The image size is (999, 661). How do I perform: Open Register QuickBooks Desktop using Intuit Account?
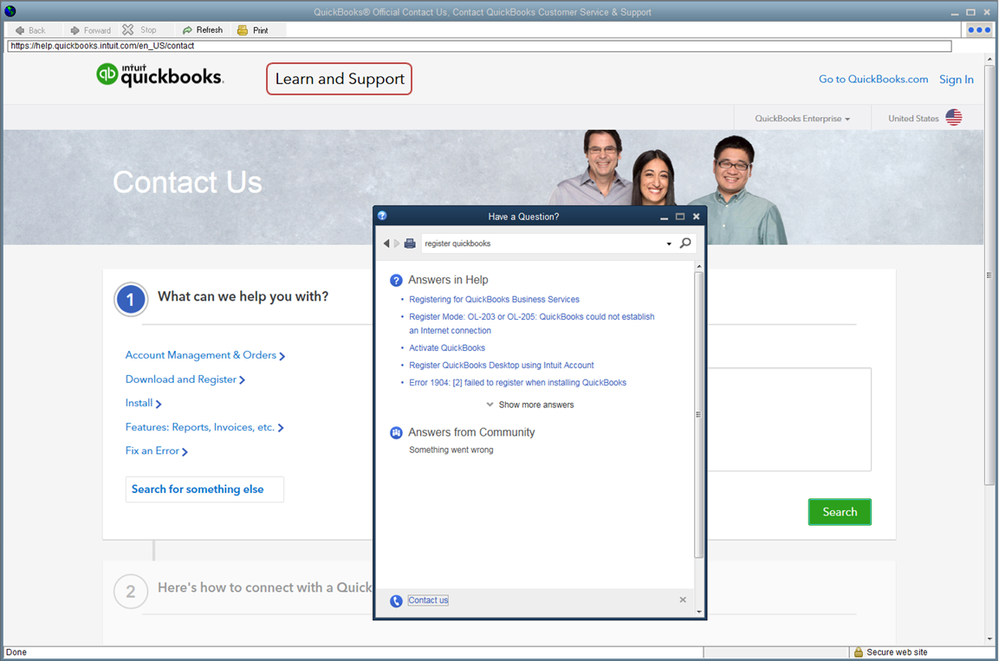[501, 365]
